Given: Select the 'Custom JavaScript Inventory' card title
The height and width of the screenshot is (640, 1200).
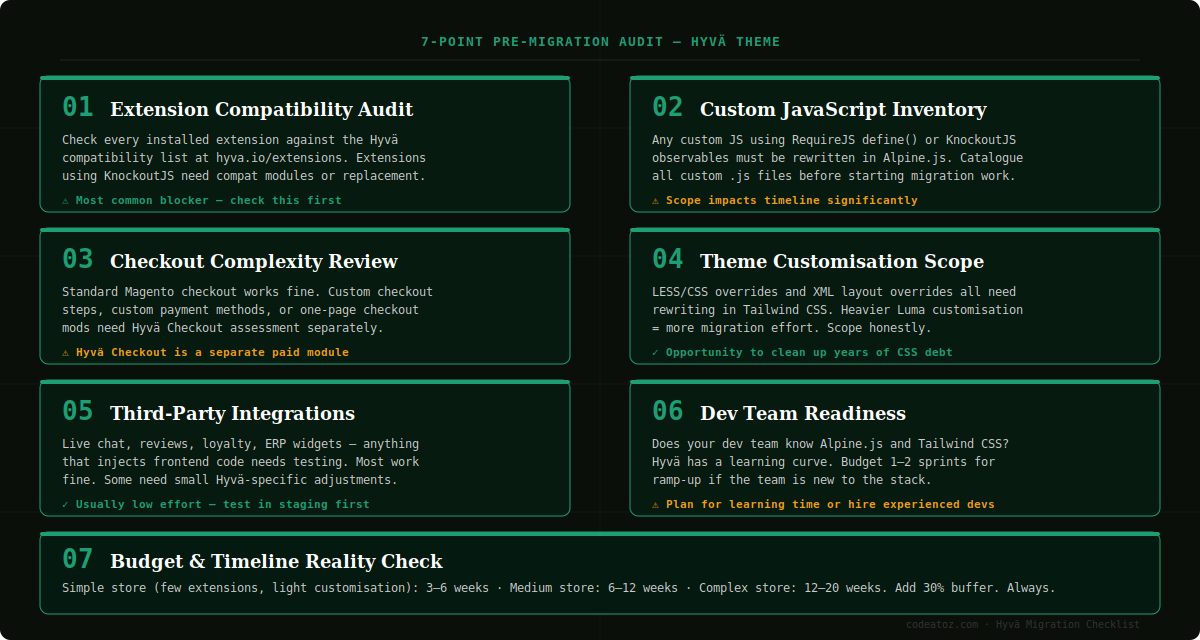Looking at the screenshot, I should tap(843, 109).
